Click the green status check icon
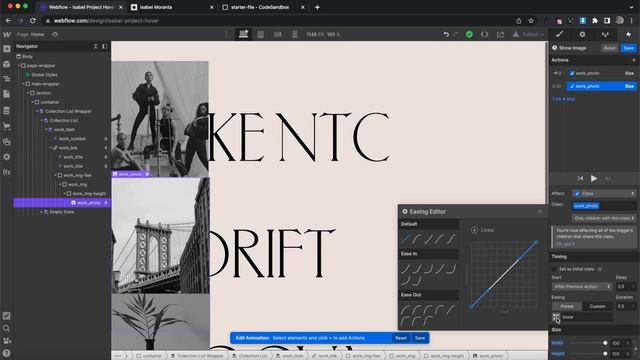 coord(469,35)
